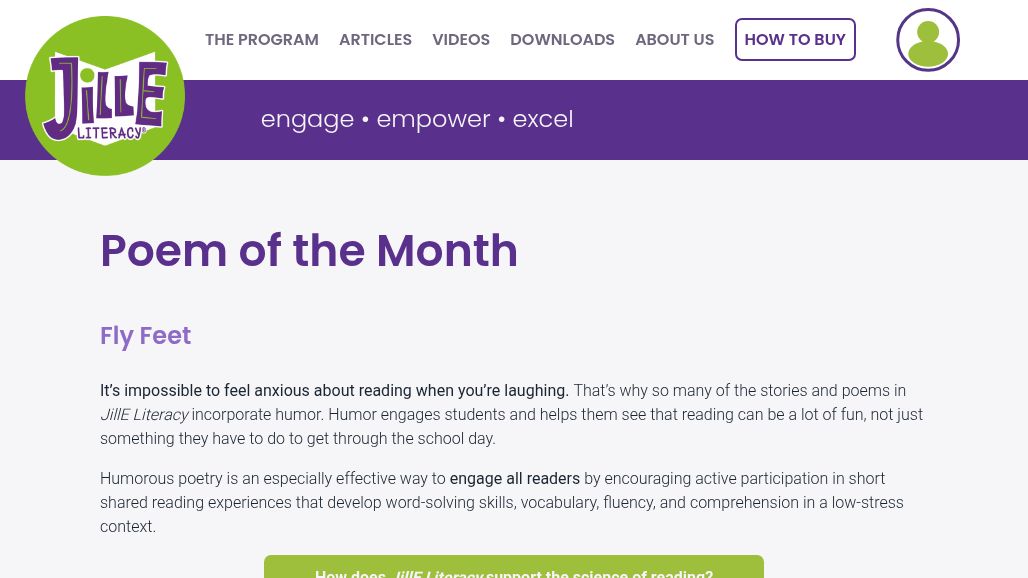Click the bold 'engage all readers' text
The height and width of the screenshot is (578, 1028).
[x=514, y=479]
